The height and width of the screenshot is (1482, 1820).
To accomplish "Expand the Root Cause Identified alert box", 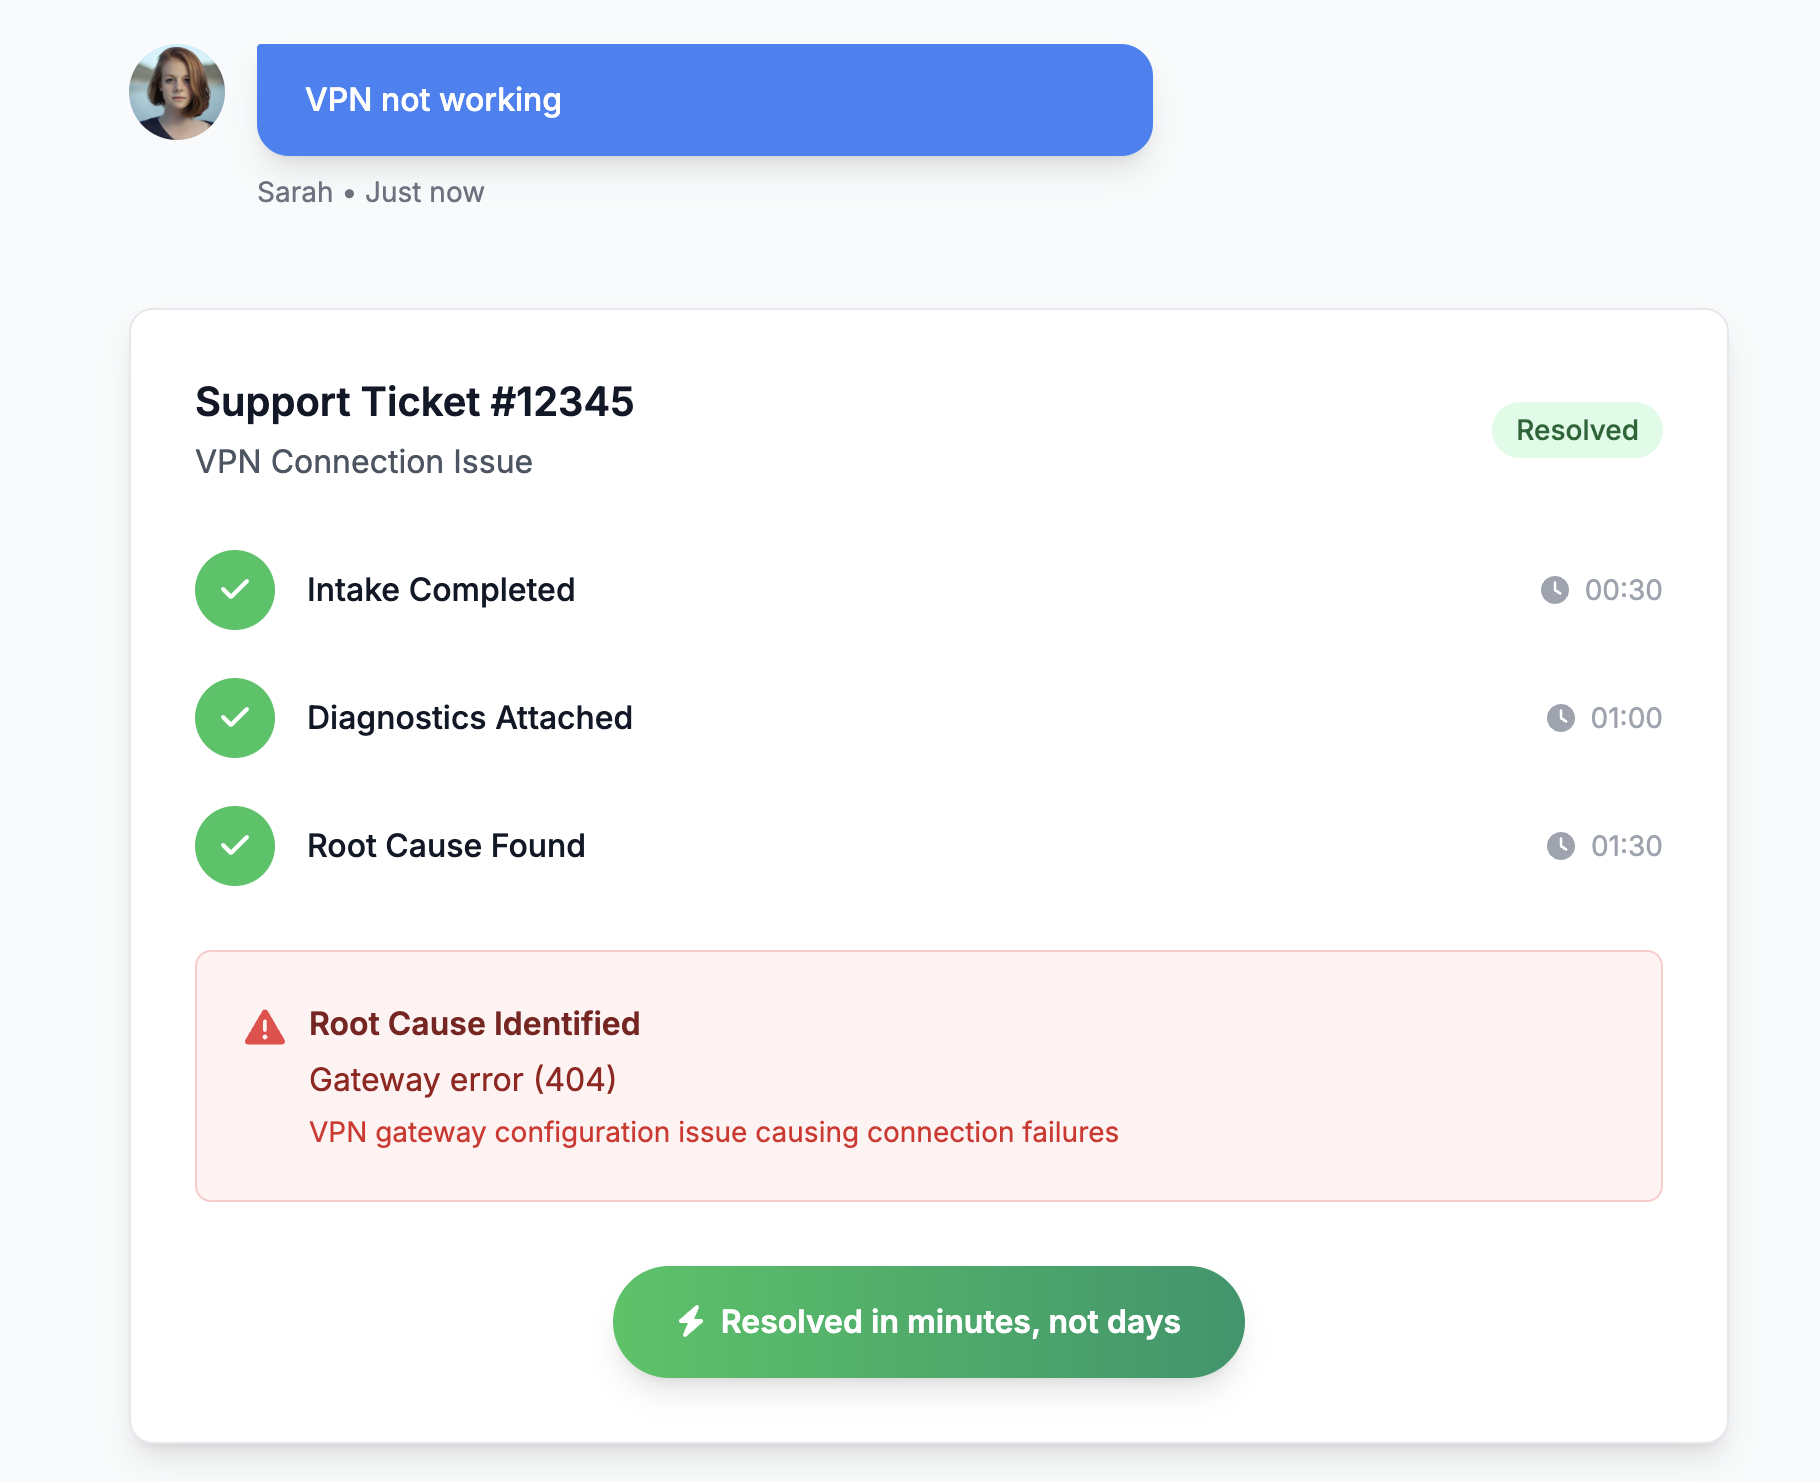I will 928,1075.
